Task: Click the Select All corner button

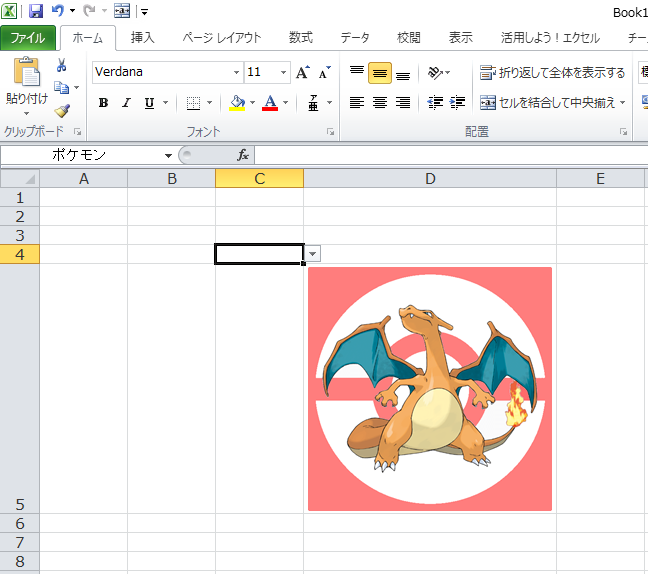Action: click(x=20, y=179)
